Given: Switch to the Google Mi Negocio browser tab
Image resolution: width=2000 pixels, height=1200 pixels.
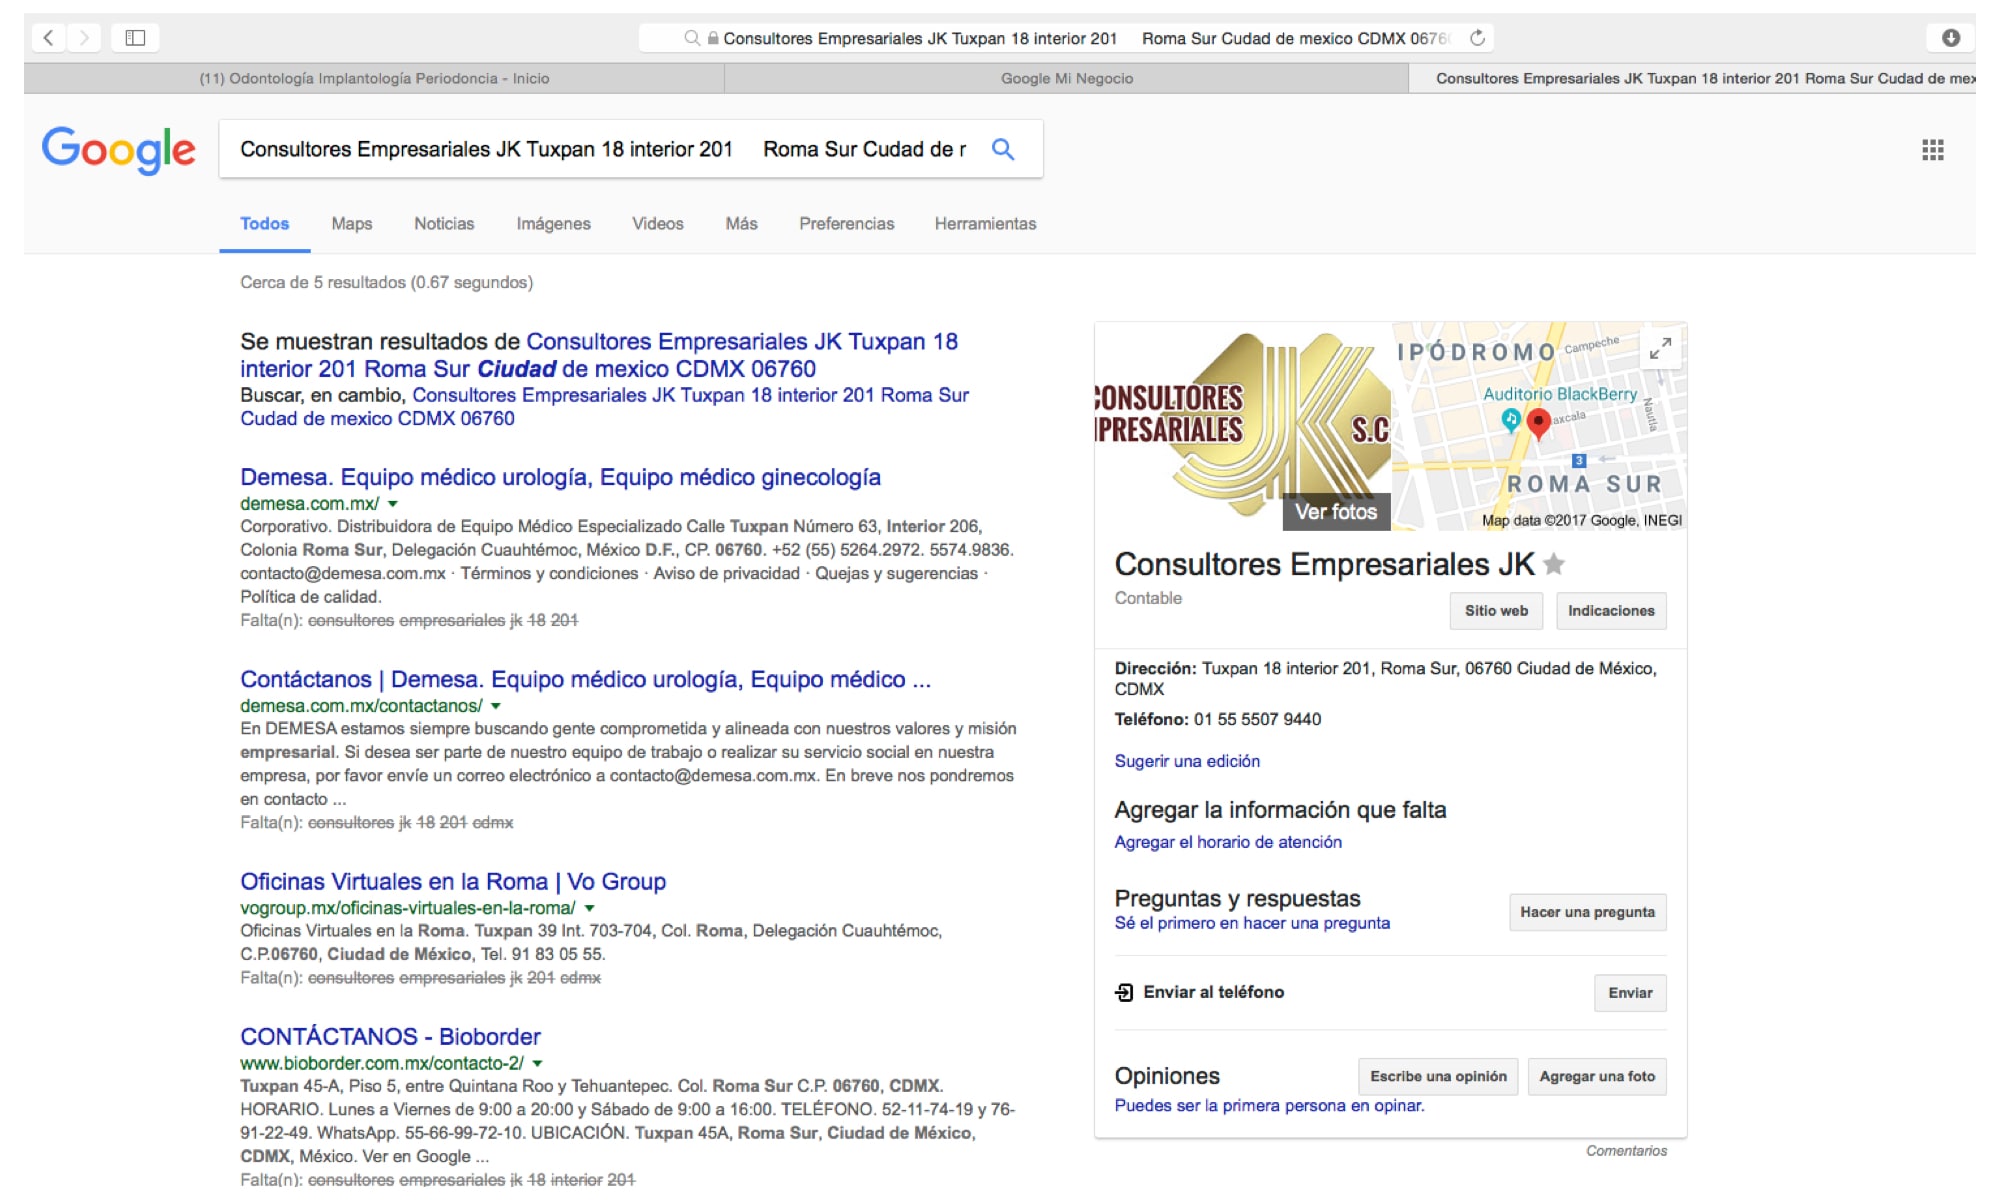Looking at the screenshot, I should pyautogui.click(x=1066, y=78).
